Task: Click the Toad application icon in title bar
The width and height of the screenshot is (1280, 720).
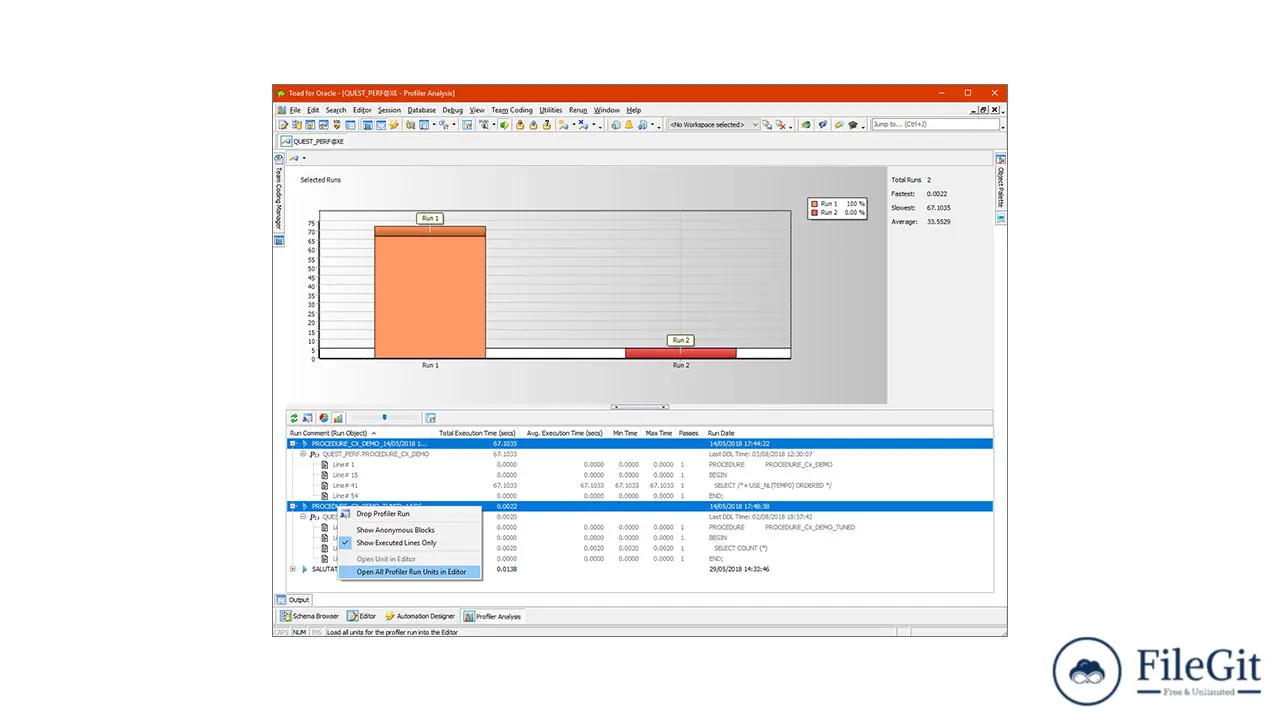Action: click(x=281, y=93)
